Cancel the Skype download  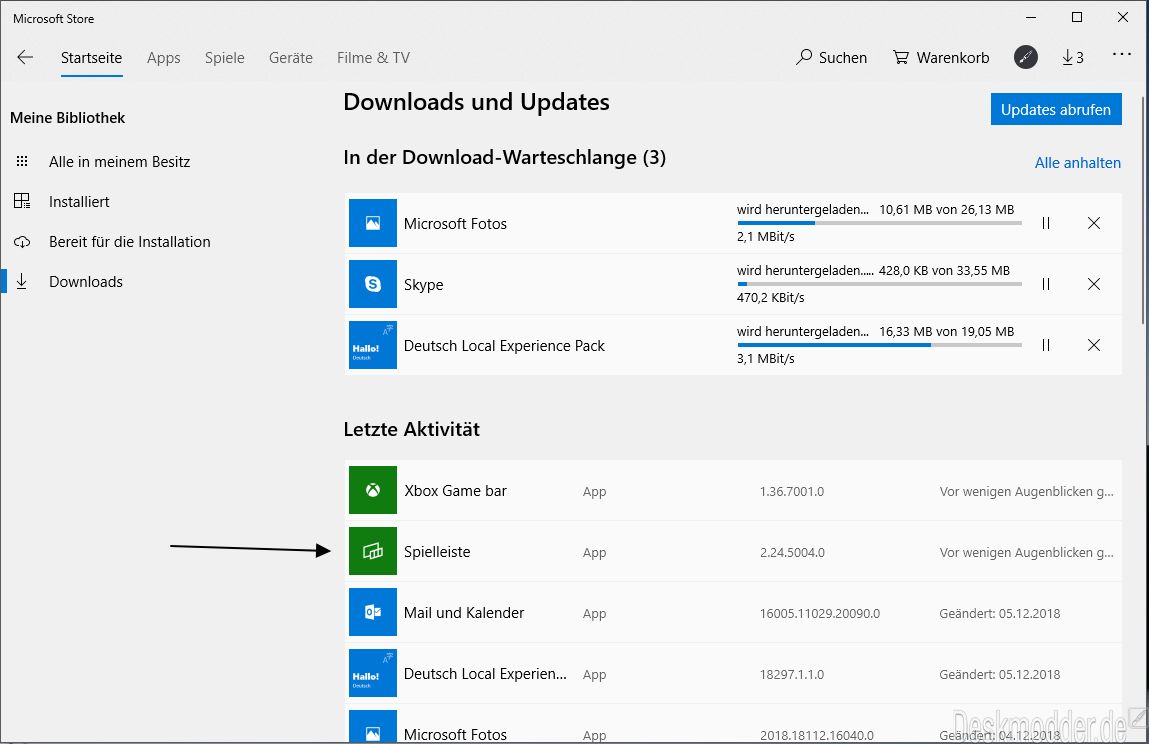1093,284
